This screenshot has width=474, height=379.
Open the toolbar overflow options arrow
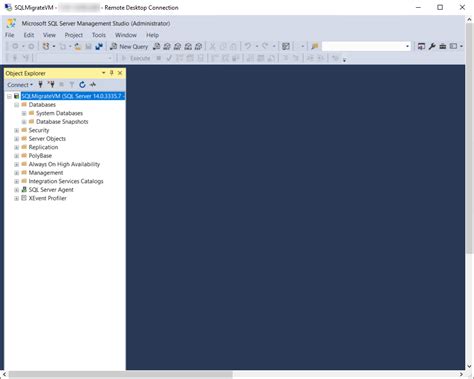(x=344, y=60)
